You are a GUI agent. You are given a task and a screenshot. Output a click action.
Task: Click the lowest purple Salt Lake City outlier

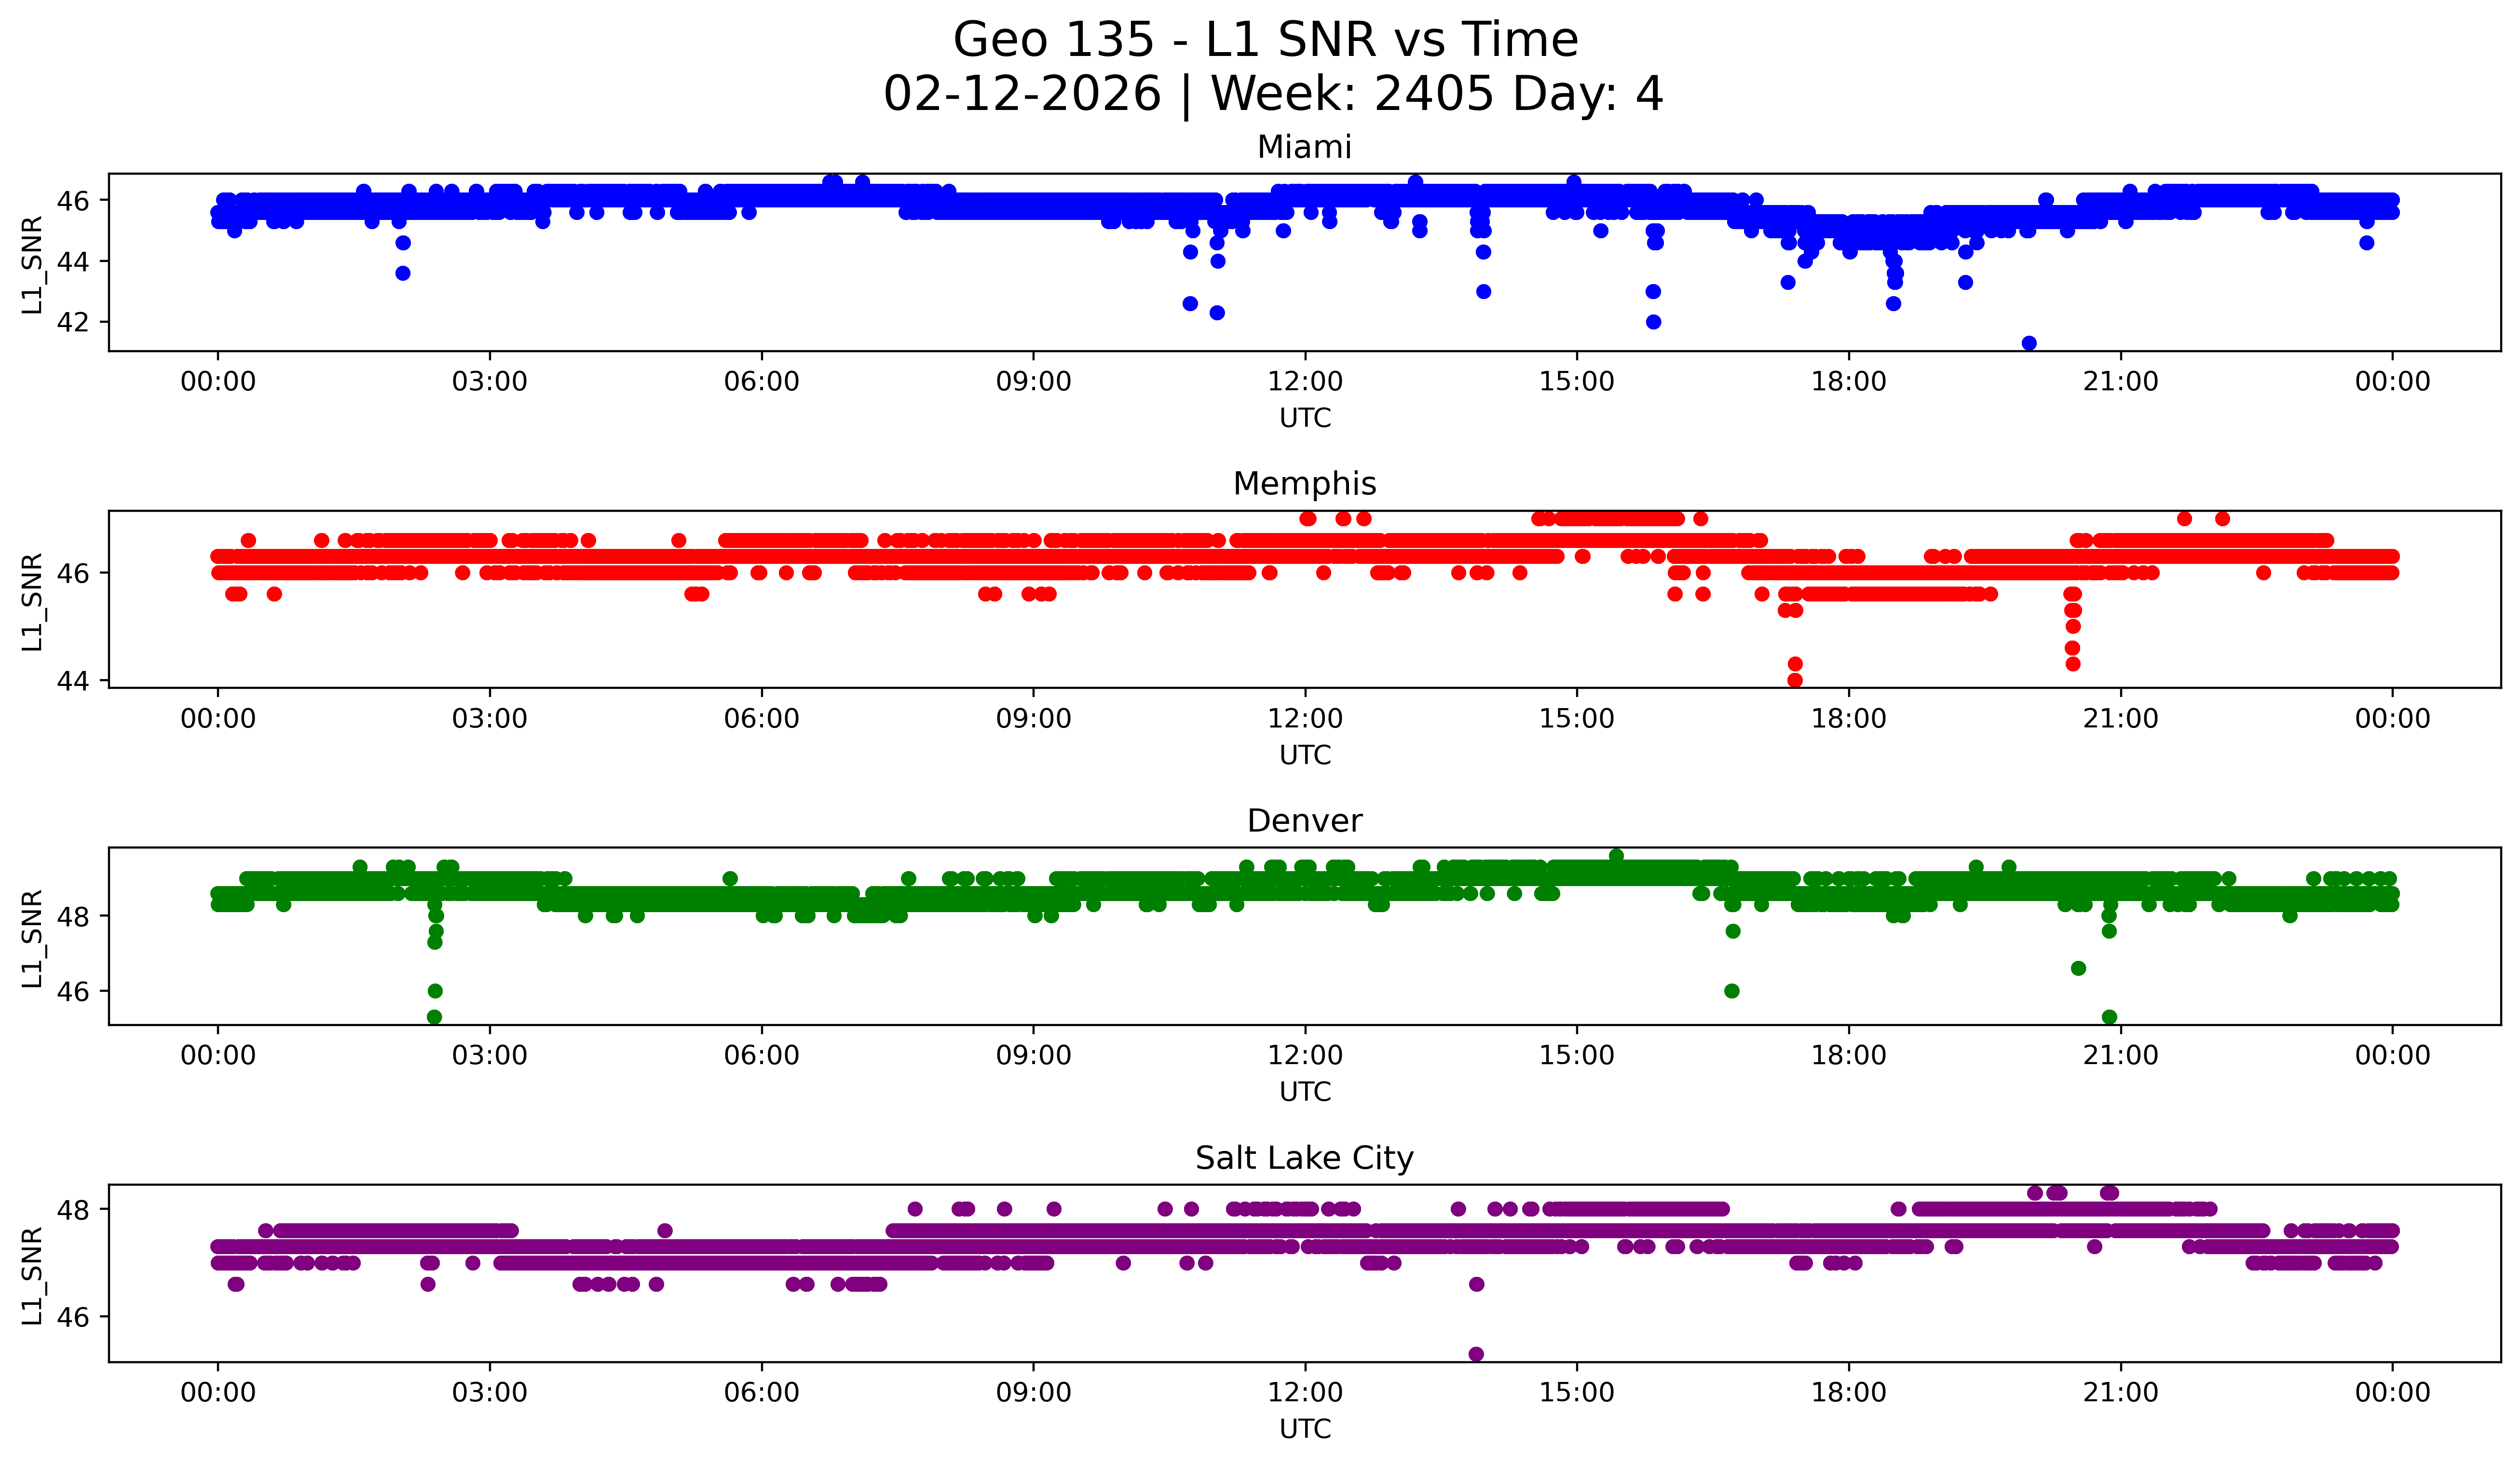coord(1476,1354)
